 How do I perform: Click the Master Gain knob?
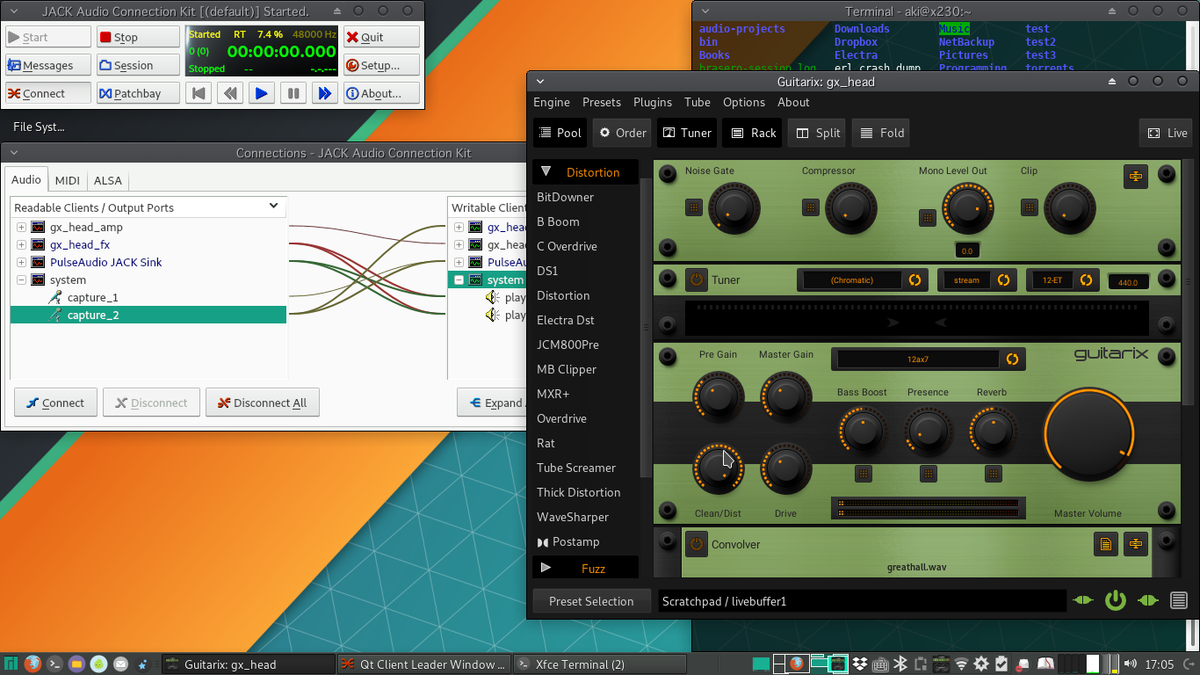[786, 396]
